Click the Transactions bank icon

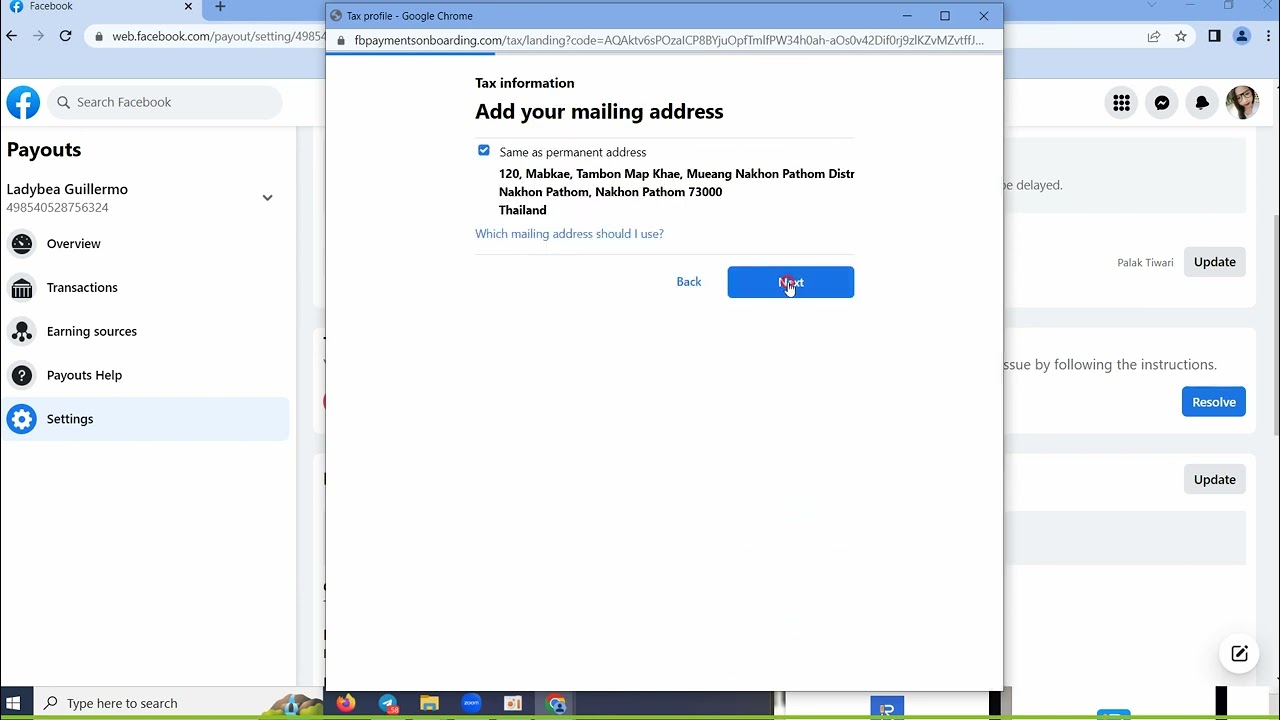pyautogui.click(x=22, y=288)
